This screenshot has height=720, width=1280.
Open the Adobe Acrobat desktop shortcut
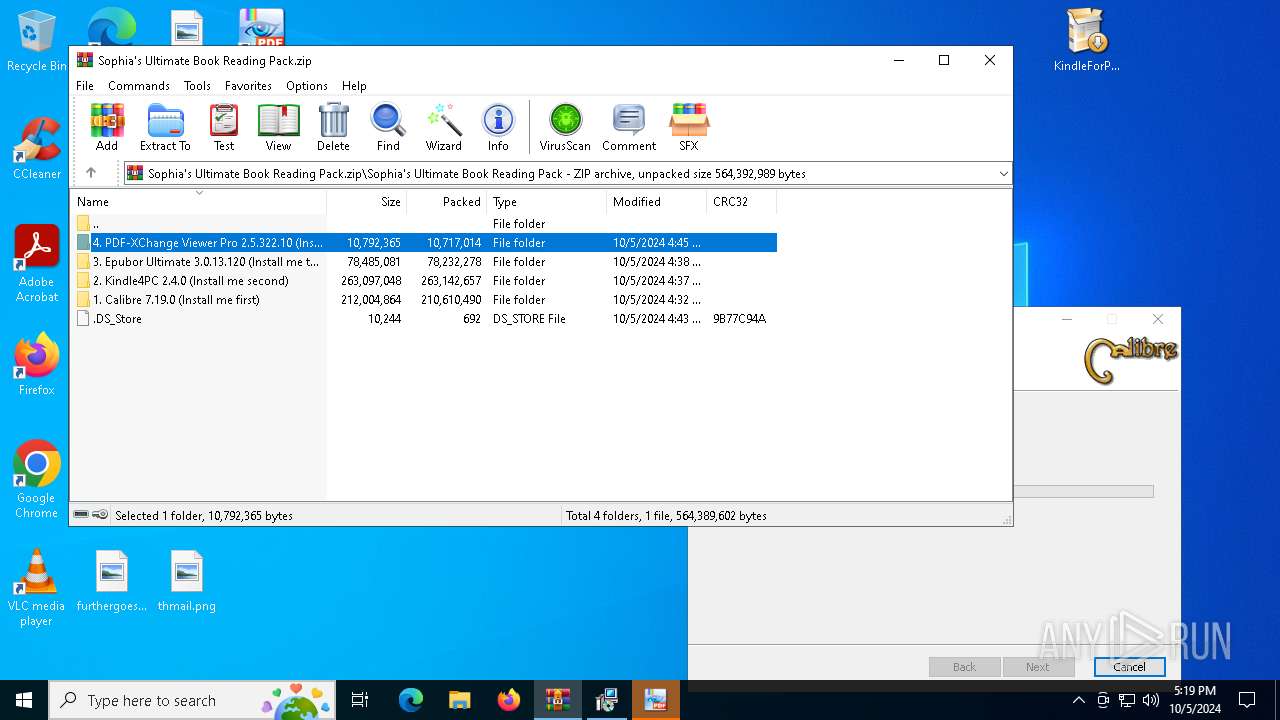[x=37, y=263]
